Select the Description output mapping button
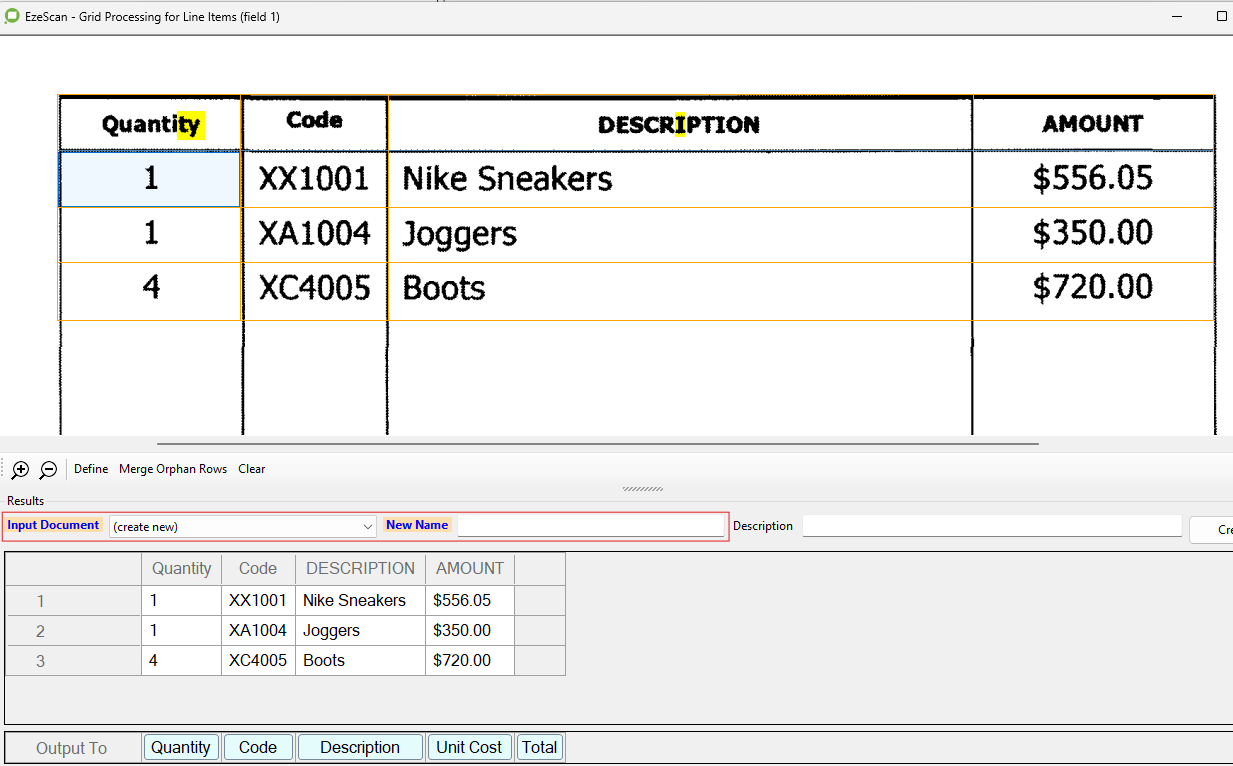This screenshot has width=1233, height=766. 360,747
